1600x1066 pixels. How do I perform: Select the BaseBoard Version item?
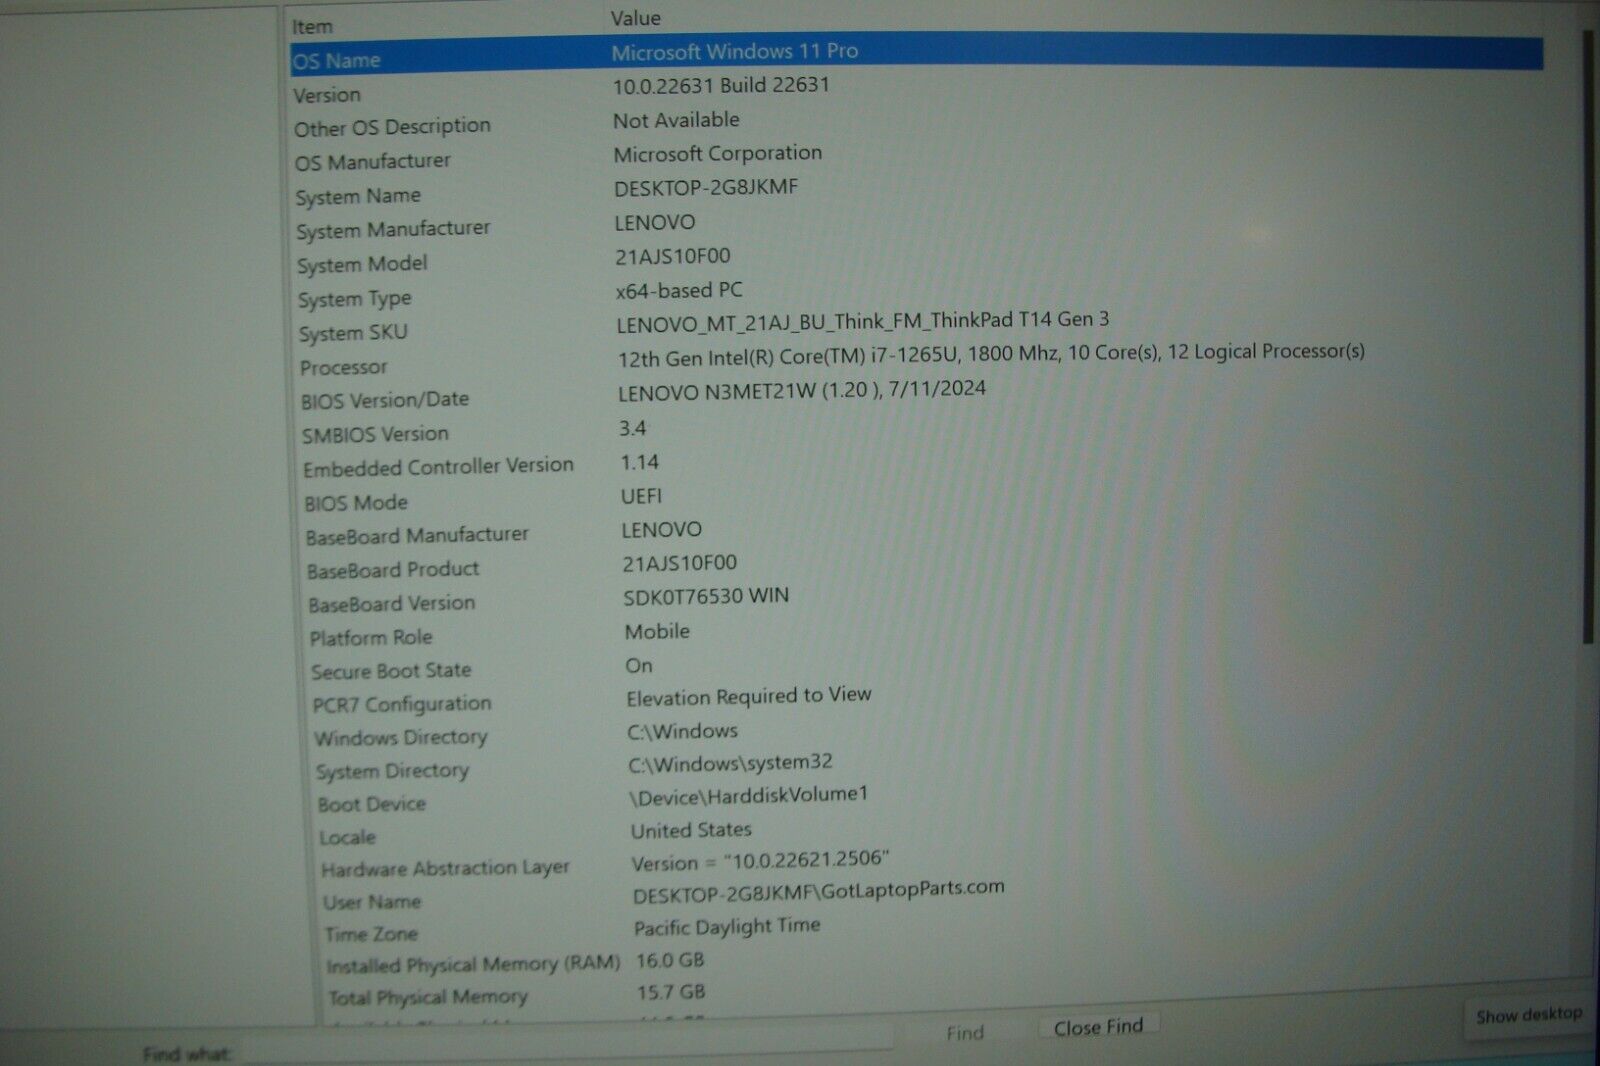point(392,604)
